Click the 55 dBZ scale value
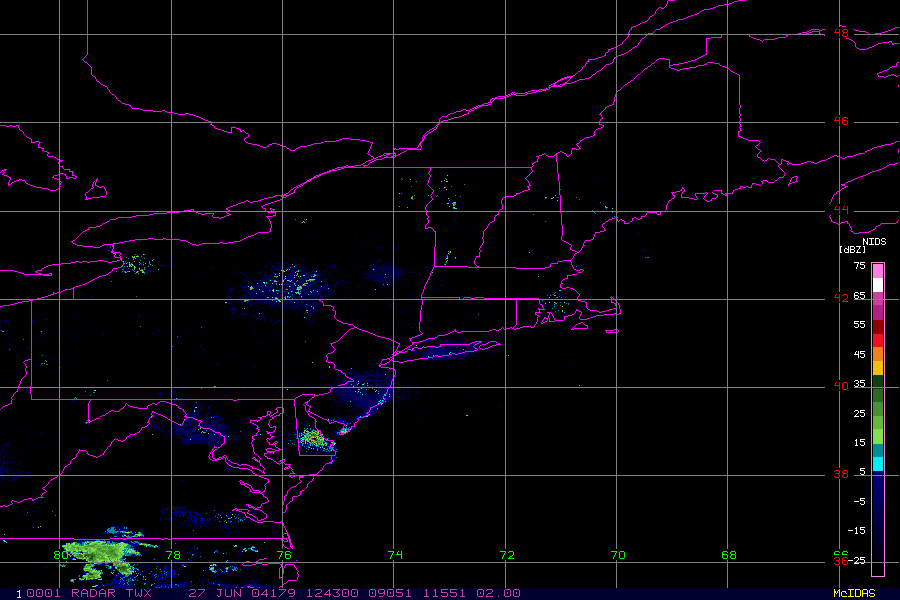This screenshot has width=900, height=600. pyautogui.click(x=859, y=325)
